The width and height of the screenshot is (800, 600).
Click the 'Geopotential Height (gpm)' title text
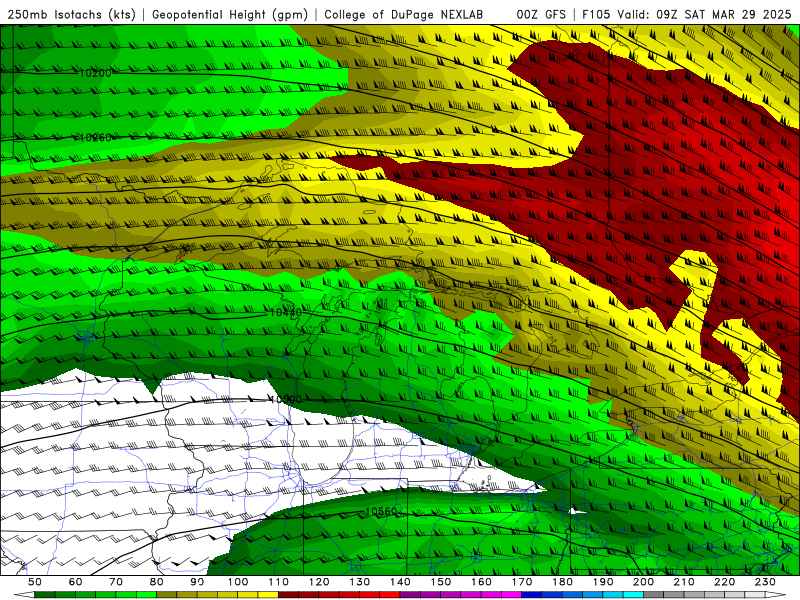pyautogui.click(x=230, y=15)
